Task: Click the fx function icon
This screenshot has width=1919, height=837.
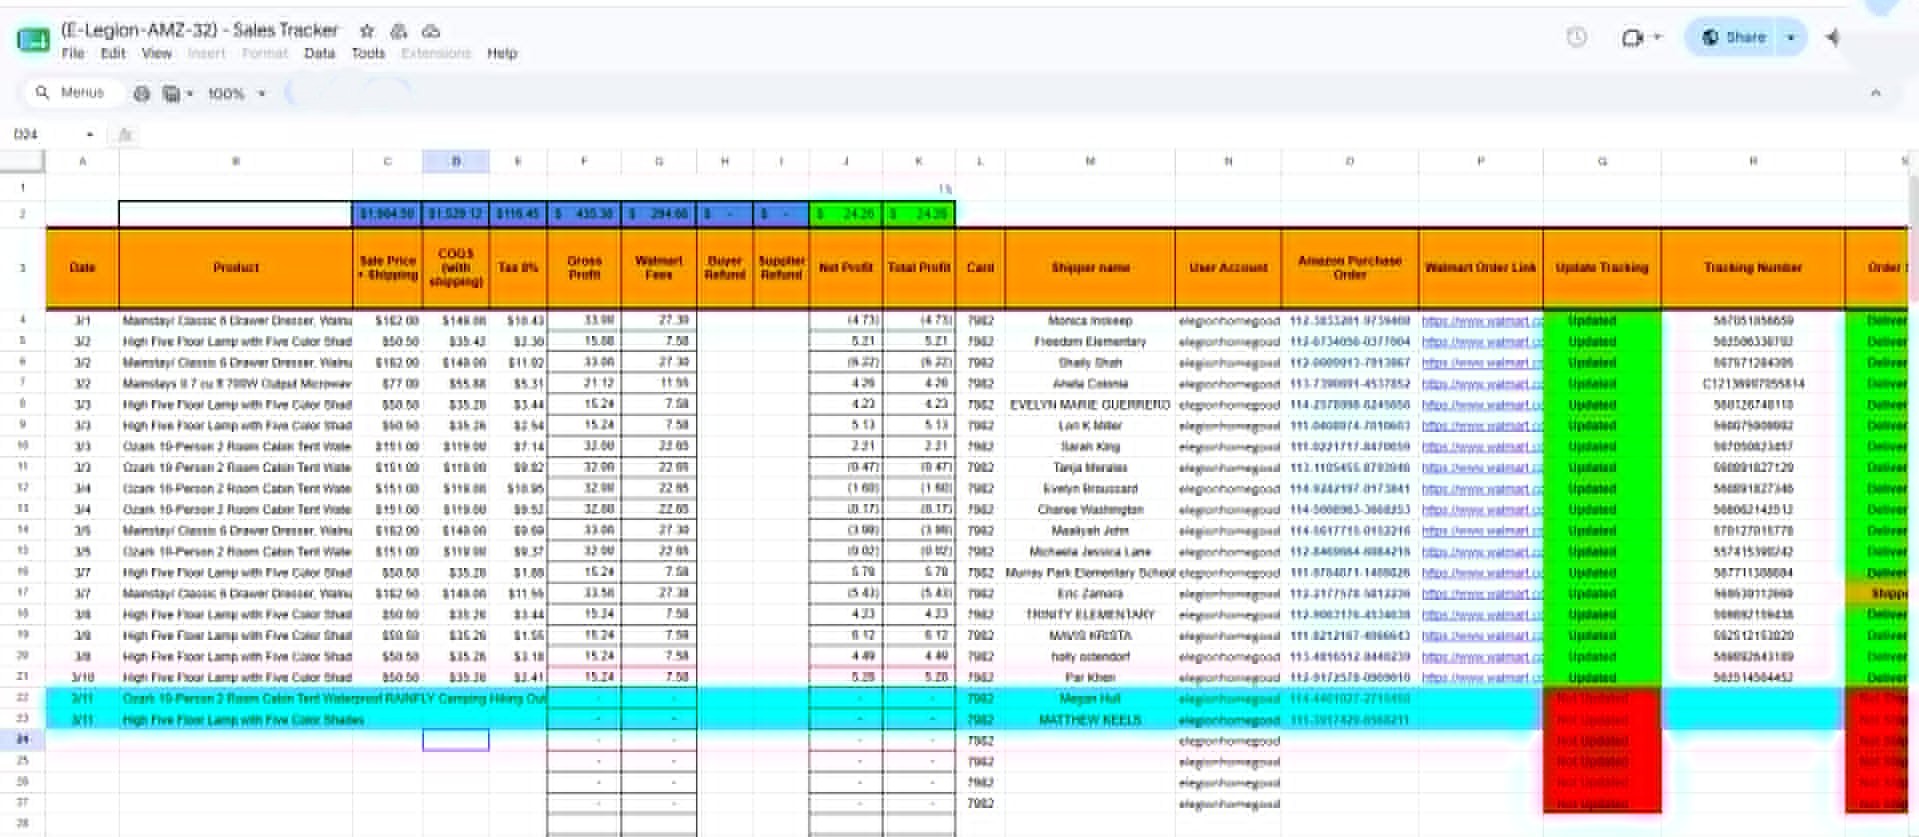Action: [x=125, y=134]
